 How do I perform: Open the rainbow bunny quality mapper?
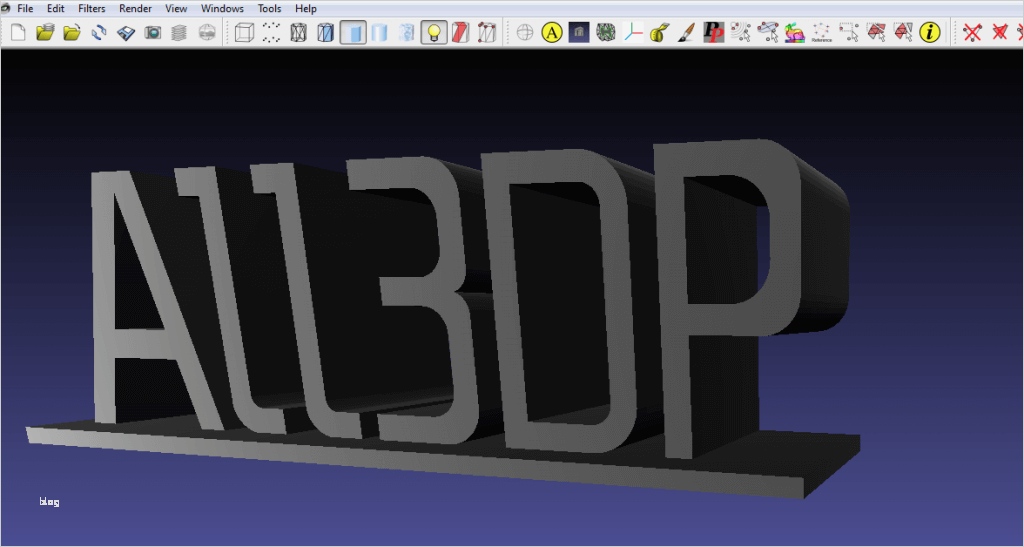coord(794,32)
